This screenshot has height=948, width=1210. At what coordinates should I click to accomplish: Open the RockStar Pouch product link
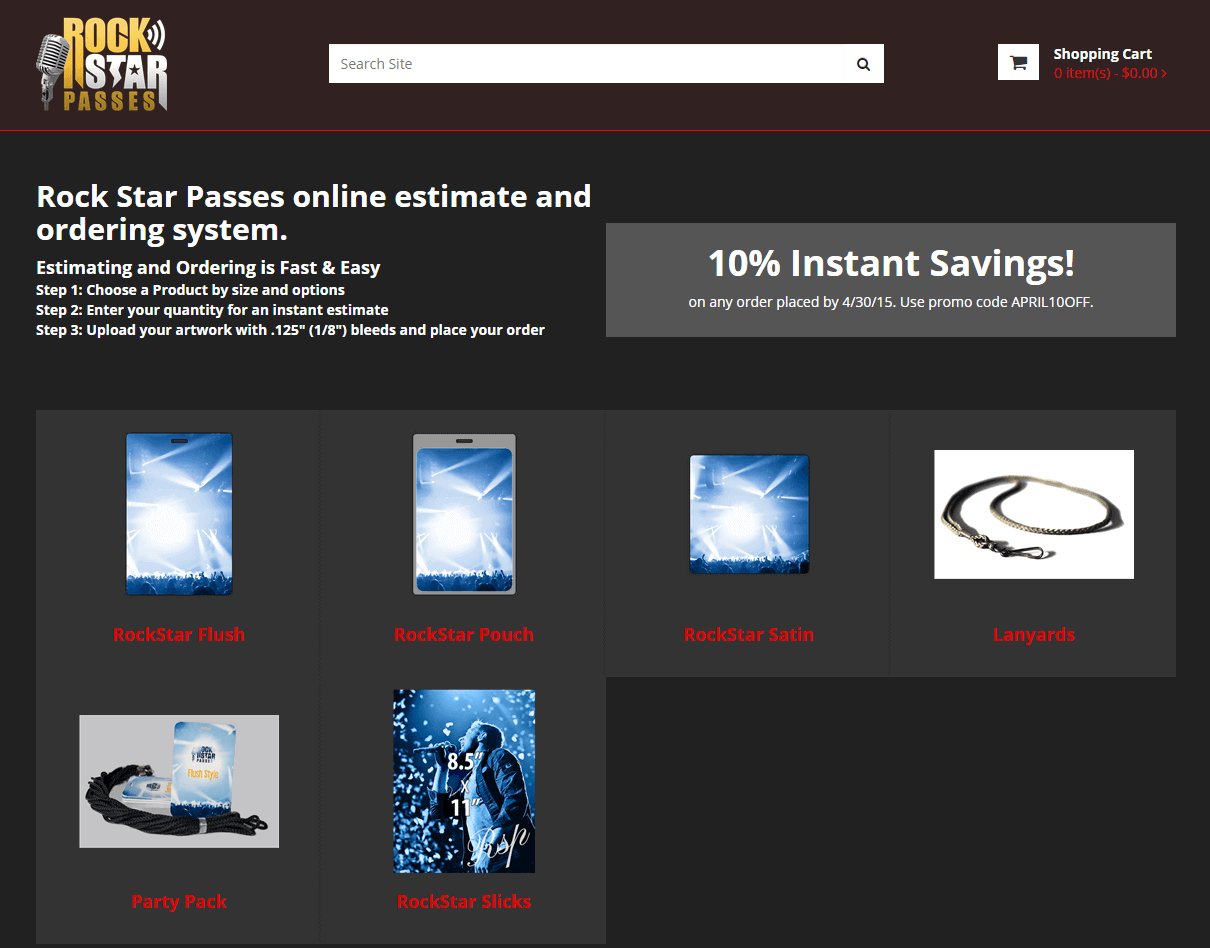point(464,634)
